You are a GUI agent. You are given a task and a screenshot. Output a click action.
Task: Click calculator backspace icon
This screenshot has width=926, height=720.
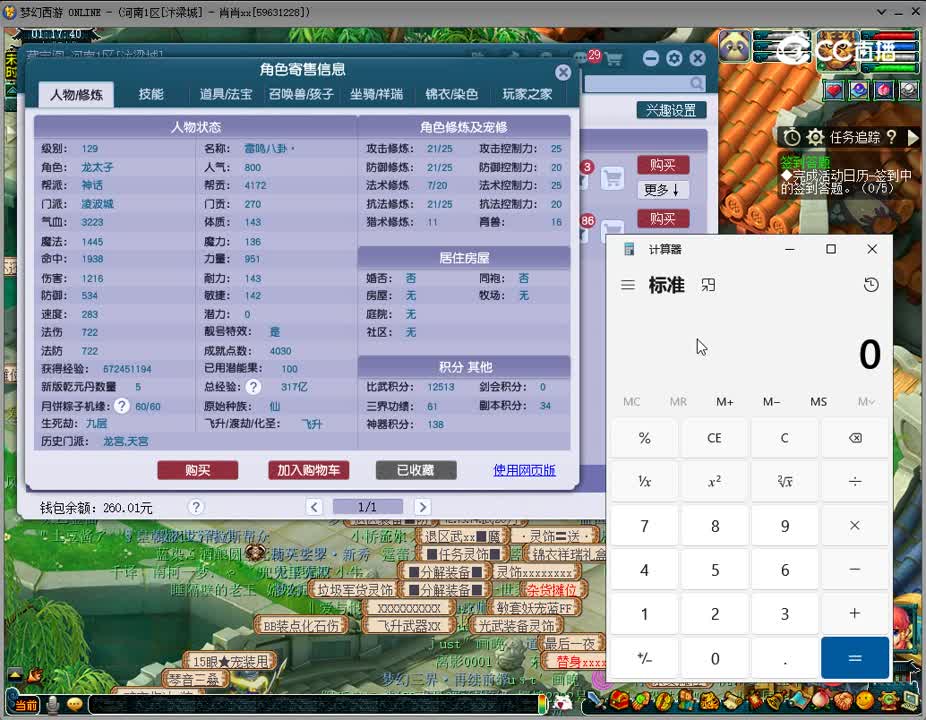[x=855, y=438]
